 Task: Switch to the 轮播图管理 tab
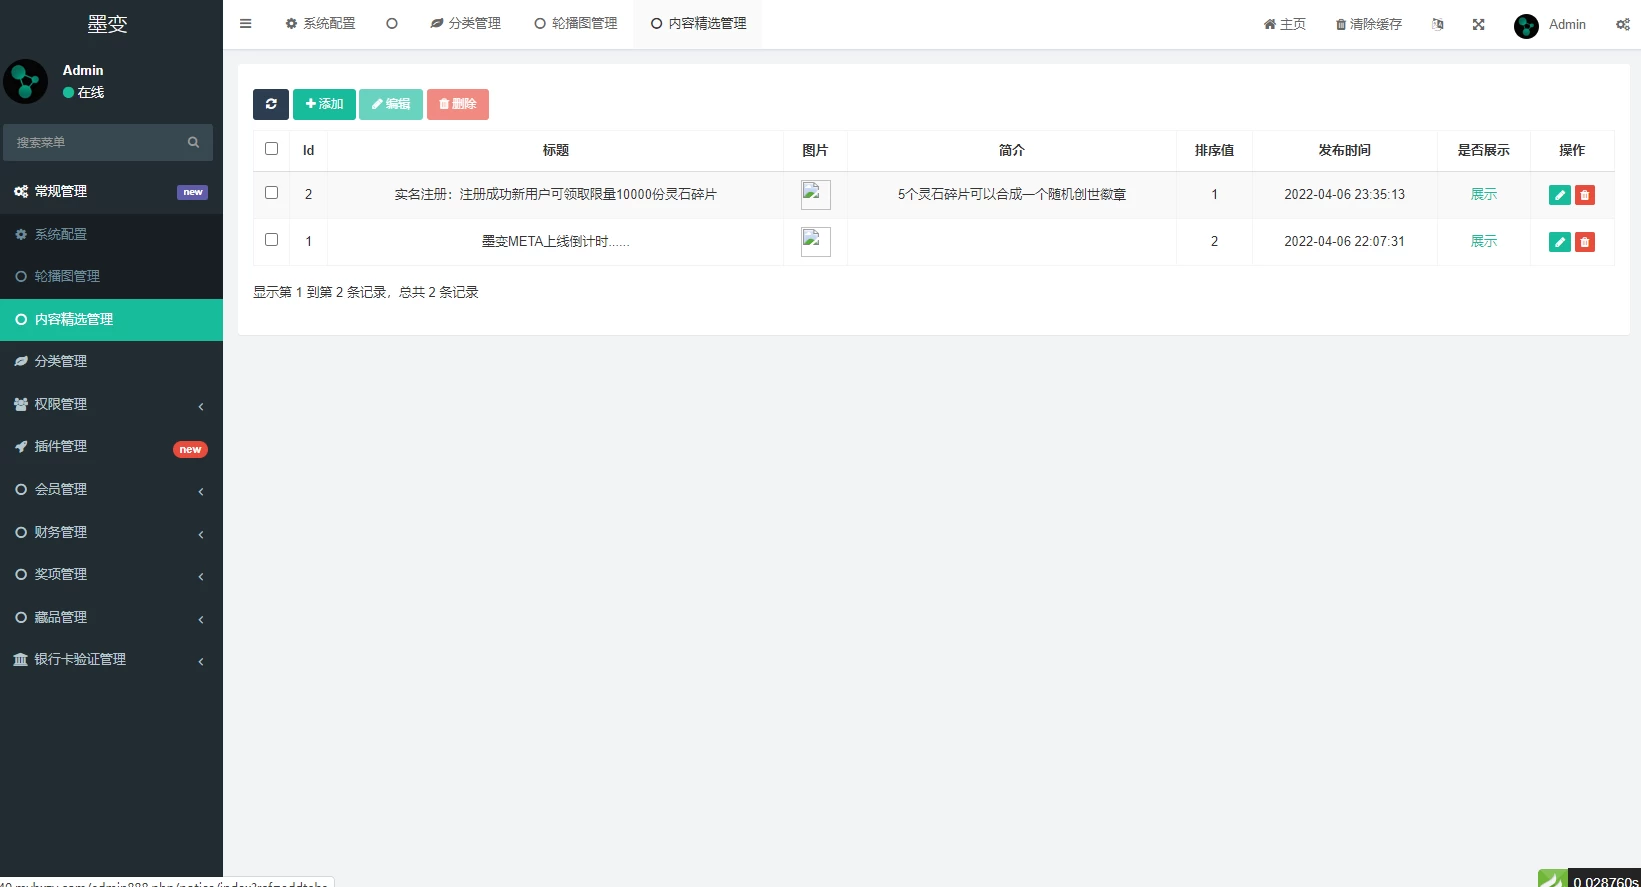[x=576, y=24]
